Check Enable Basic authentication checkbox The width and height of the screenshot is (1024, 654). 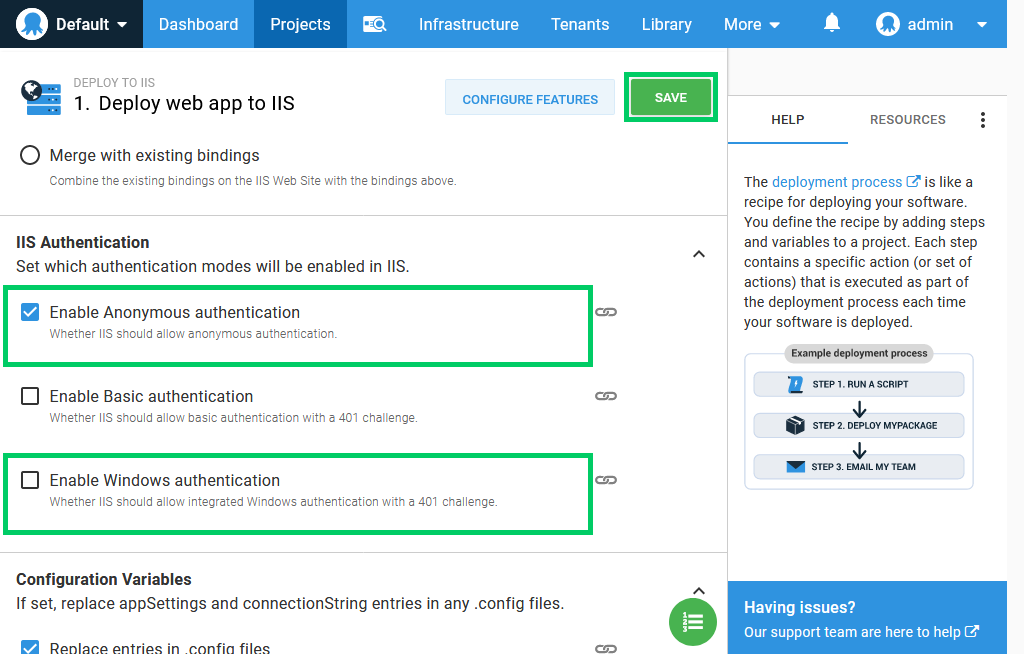[30, 396]
